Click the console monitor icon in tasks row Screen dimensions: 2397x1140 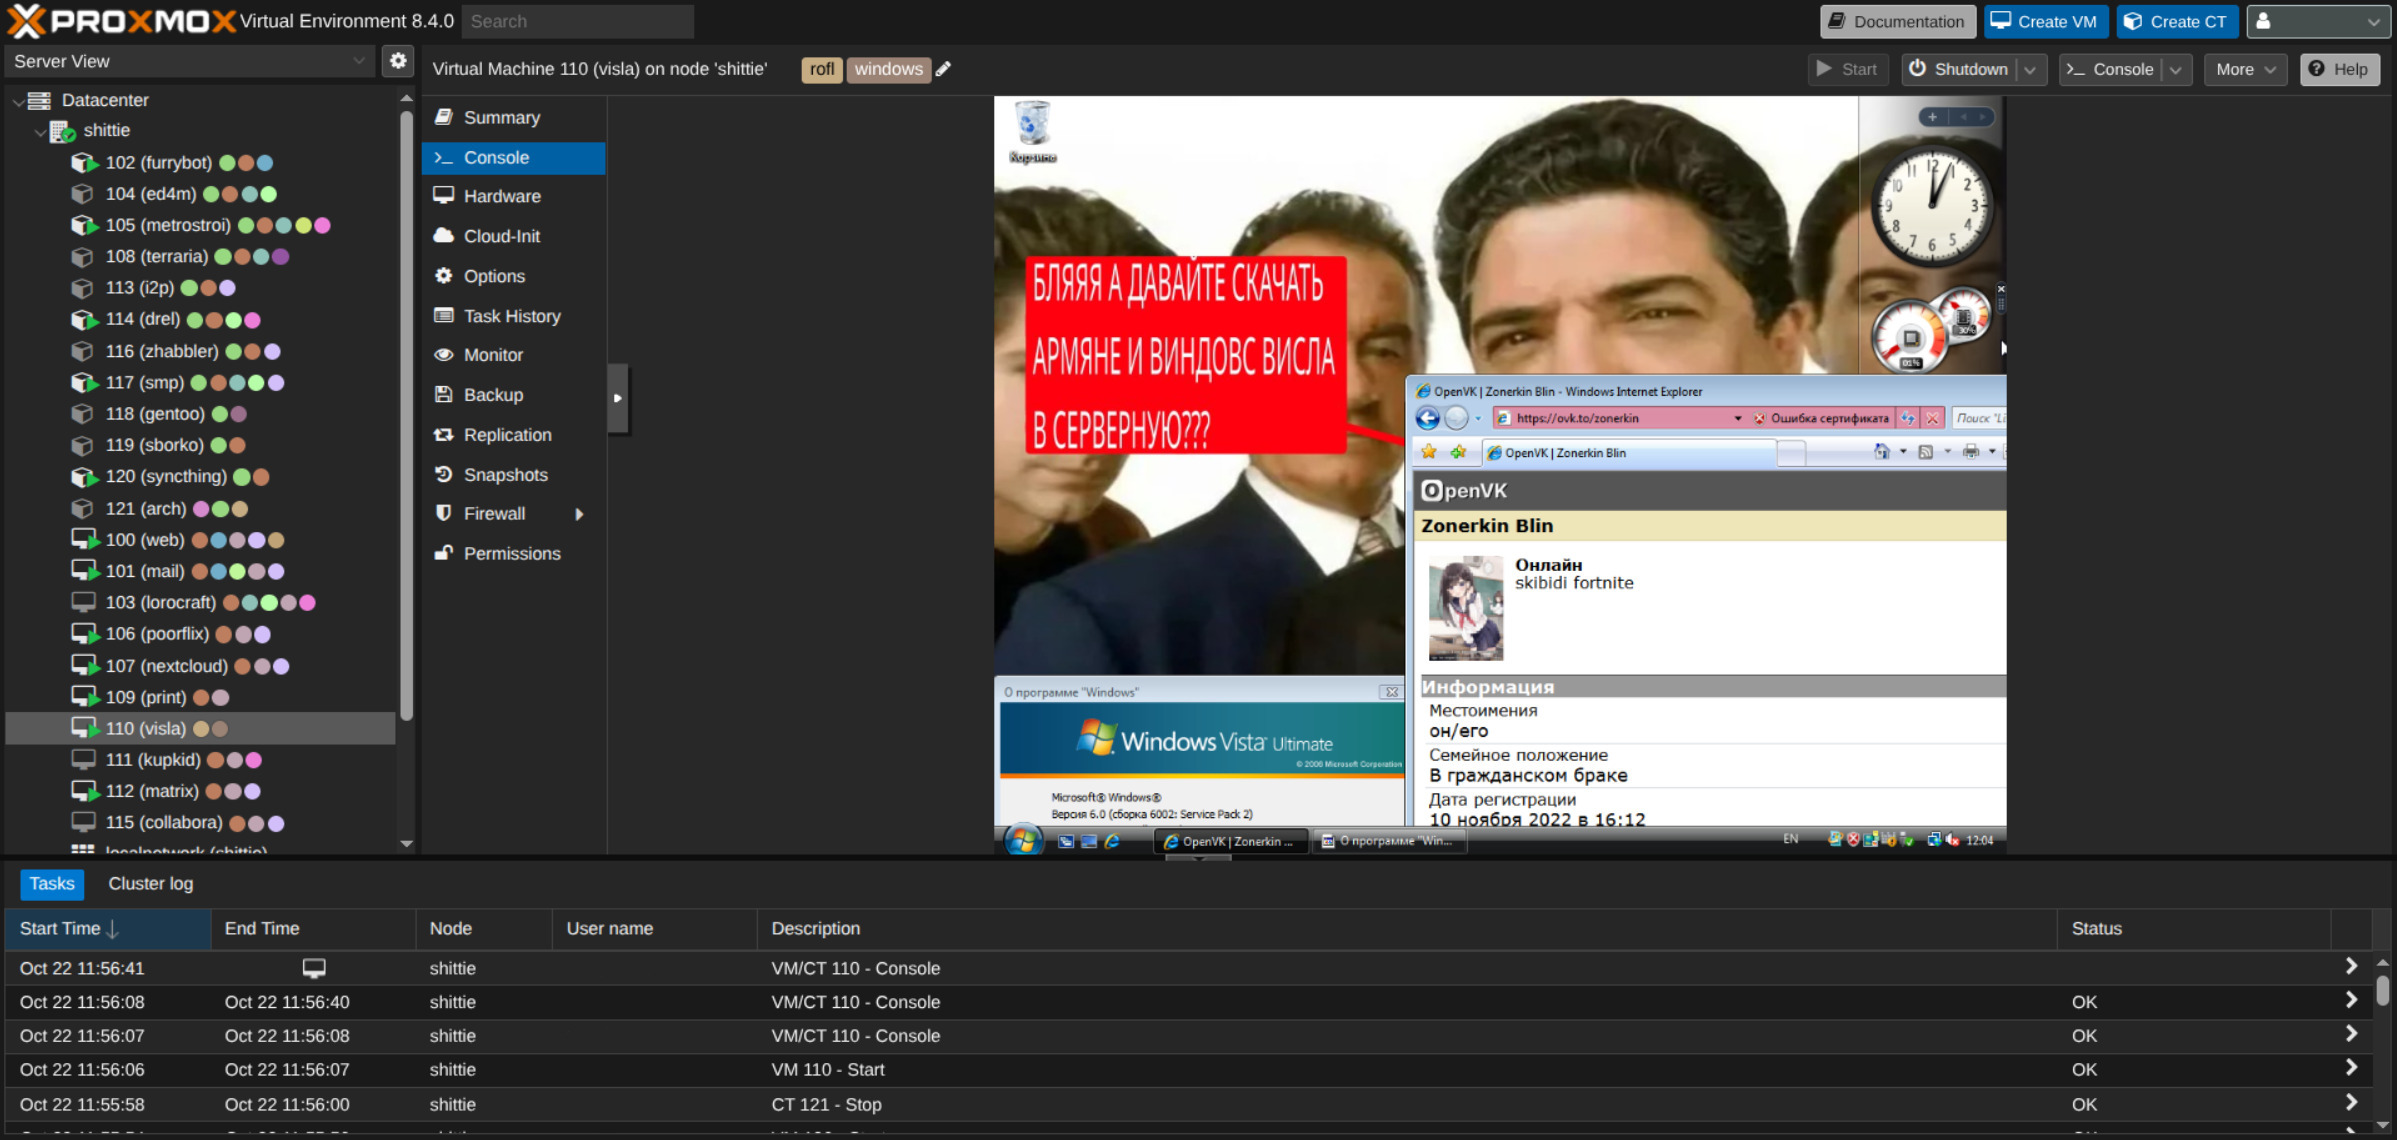tap(314, 968)
